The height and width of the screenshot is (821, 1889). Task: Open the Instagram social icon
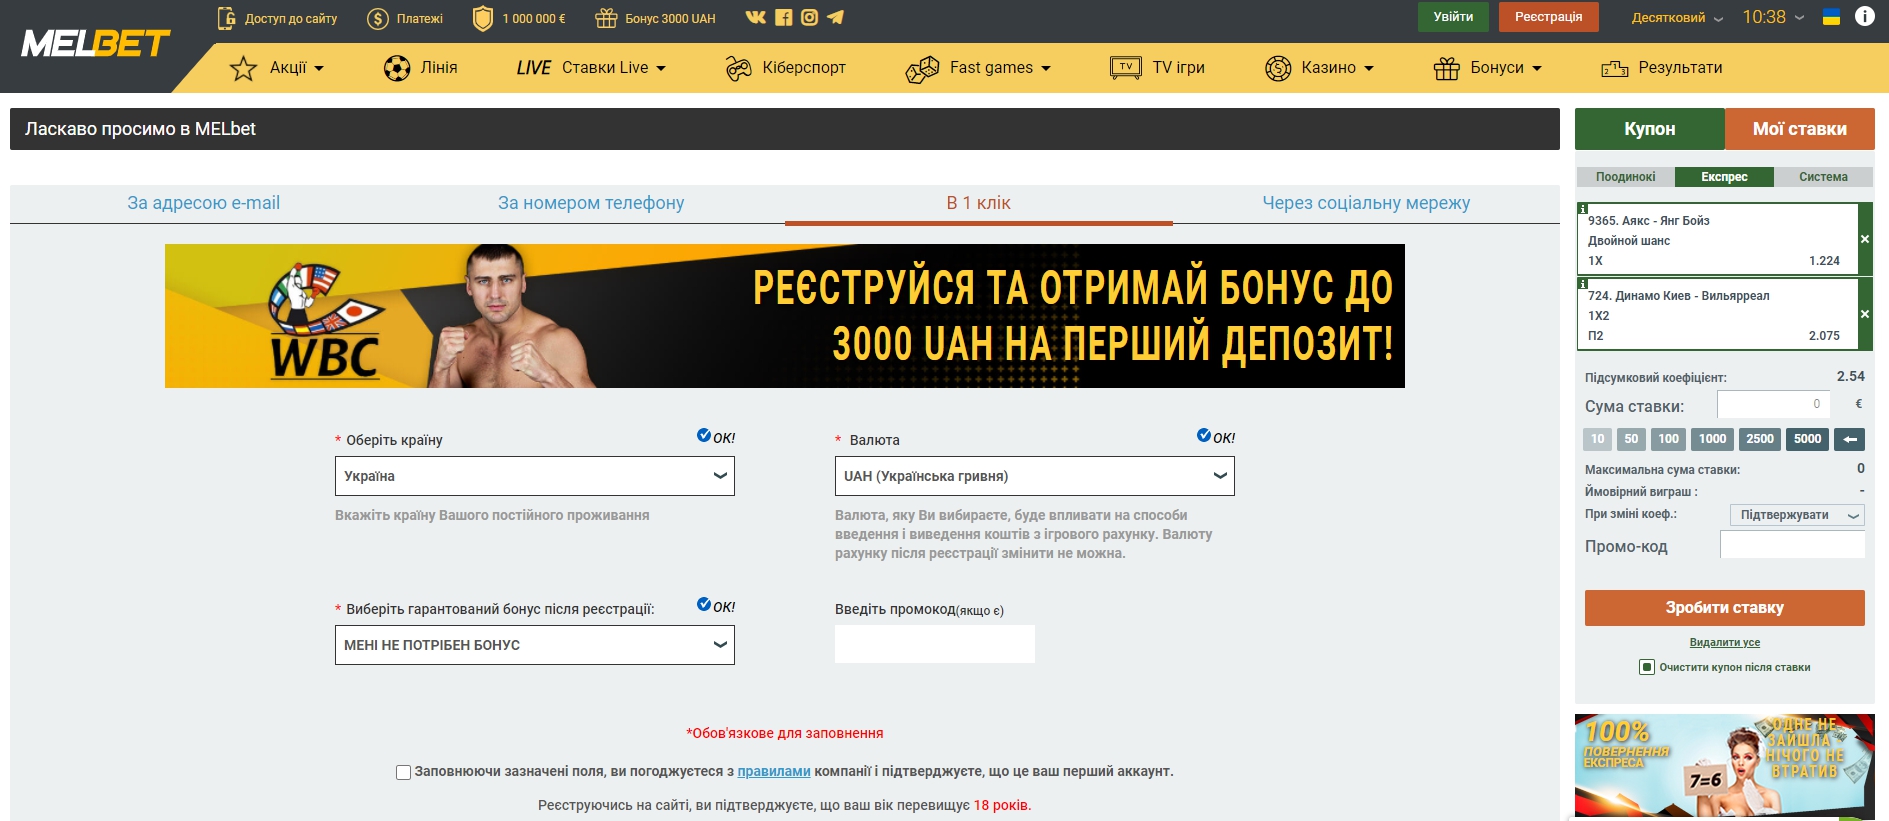coord(810,17)
